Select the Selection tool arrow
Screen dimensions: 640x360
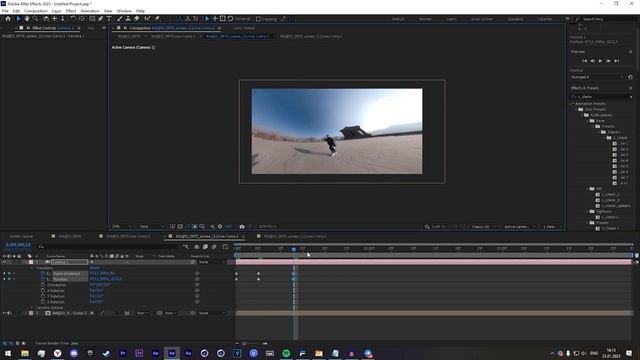click(x=18, y=18)
